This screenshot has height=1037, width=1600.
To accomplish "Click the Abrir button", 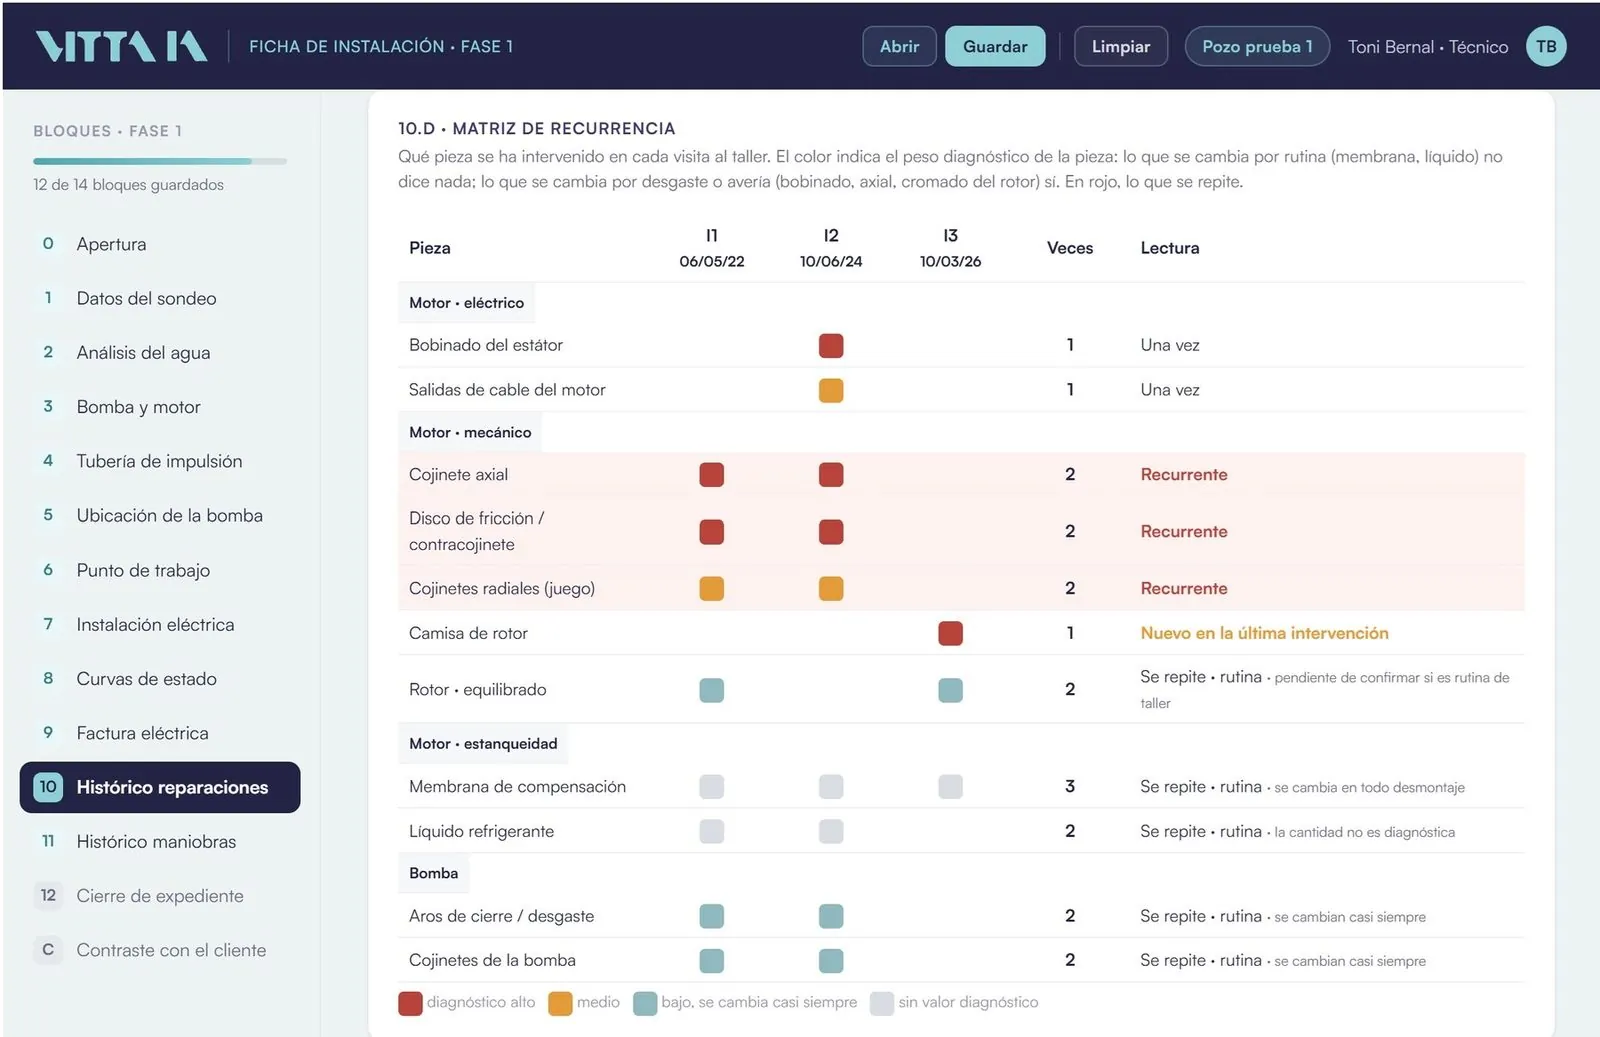I will [899, 46].
